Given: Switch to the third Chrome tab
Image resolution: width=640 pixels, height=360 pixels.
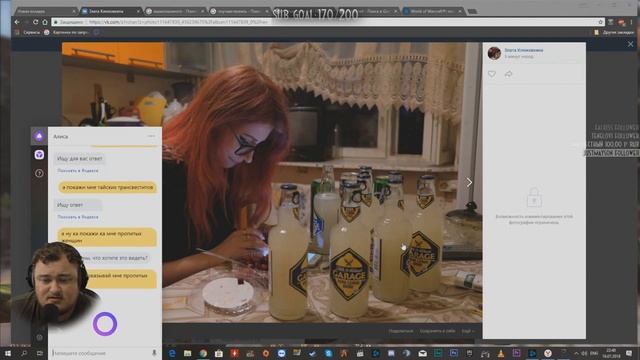Looking at the screenshot, I should click(175, 11).
